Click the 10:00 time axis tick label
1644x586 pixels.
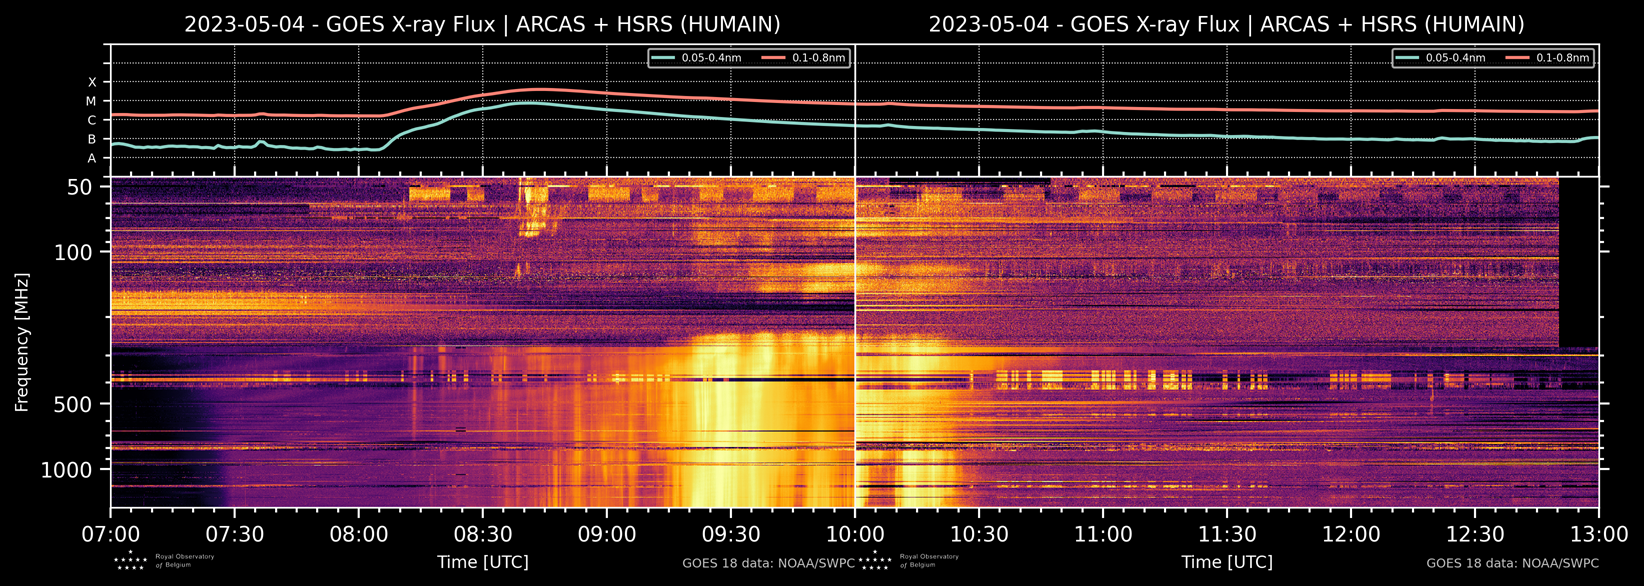(x=855, y=534)
